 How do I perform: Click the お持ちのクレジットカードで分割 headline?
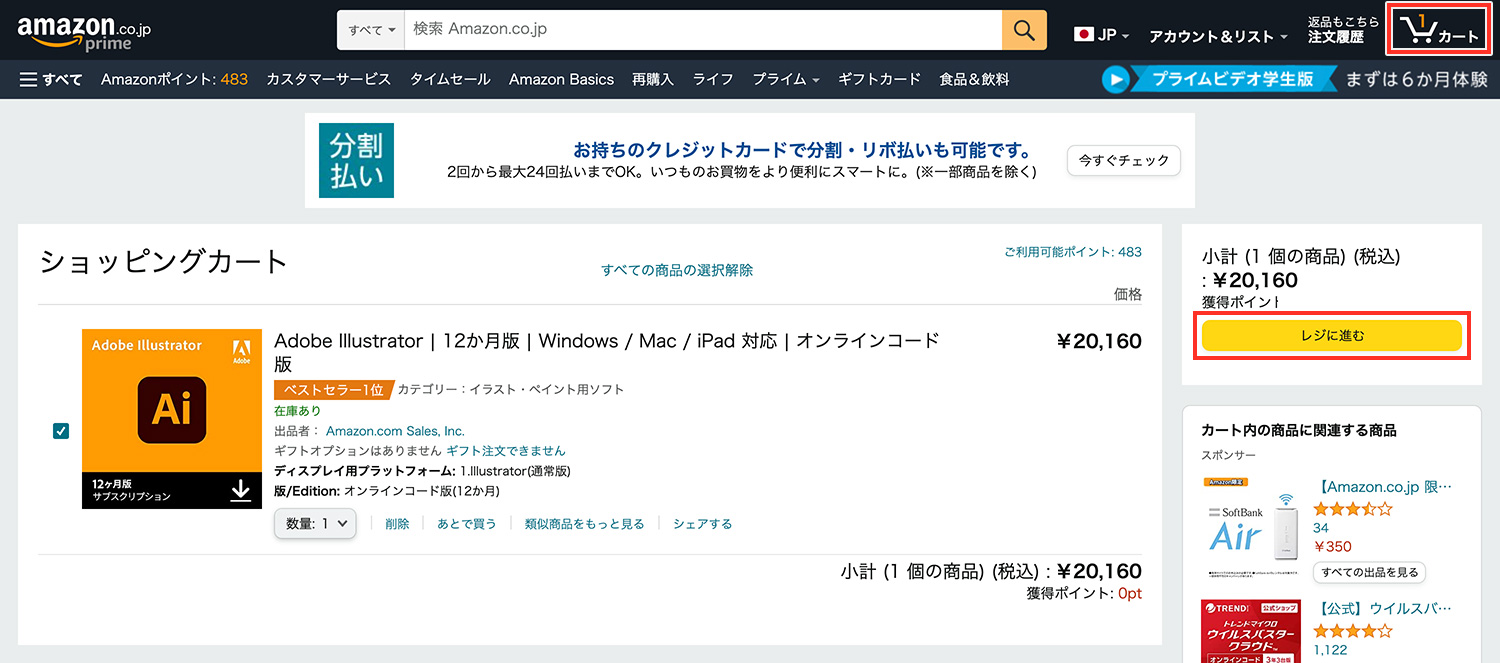[803, 150]
